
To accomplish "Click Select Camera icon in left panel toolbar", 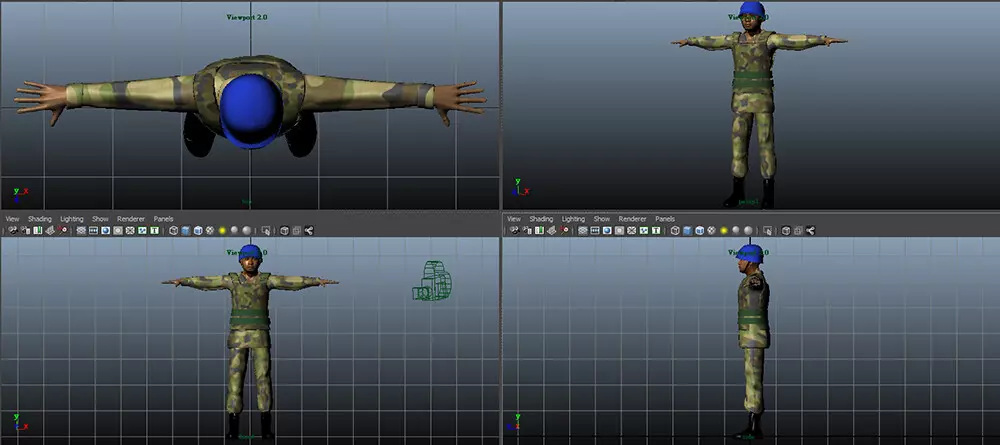I will click(13, 230).
